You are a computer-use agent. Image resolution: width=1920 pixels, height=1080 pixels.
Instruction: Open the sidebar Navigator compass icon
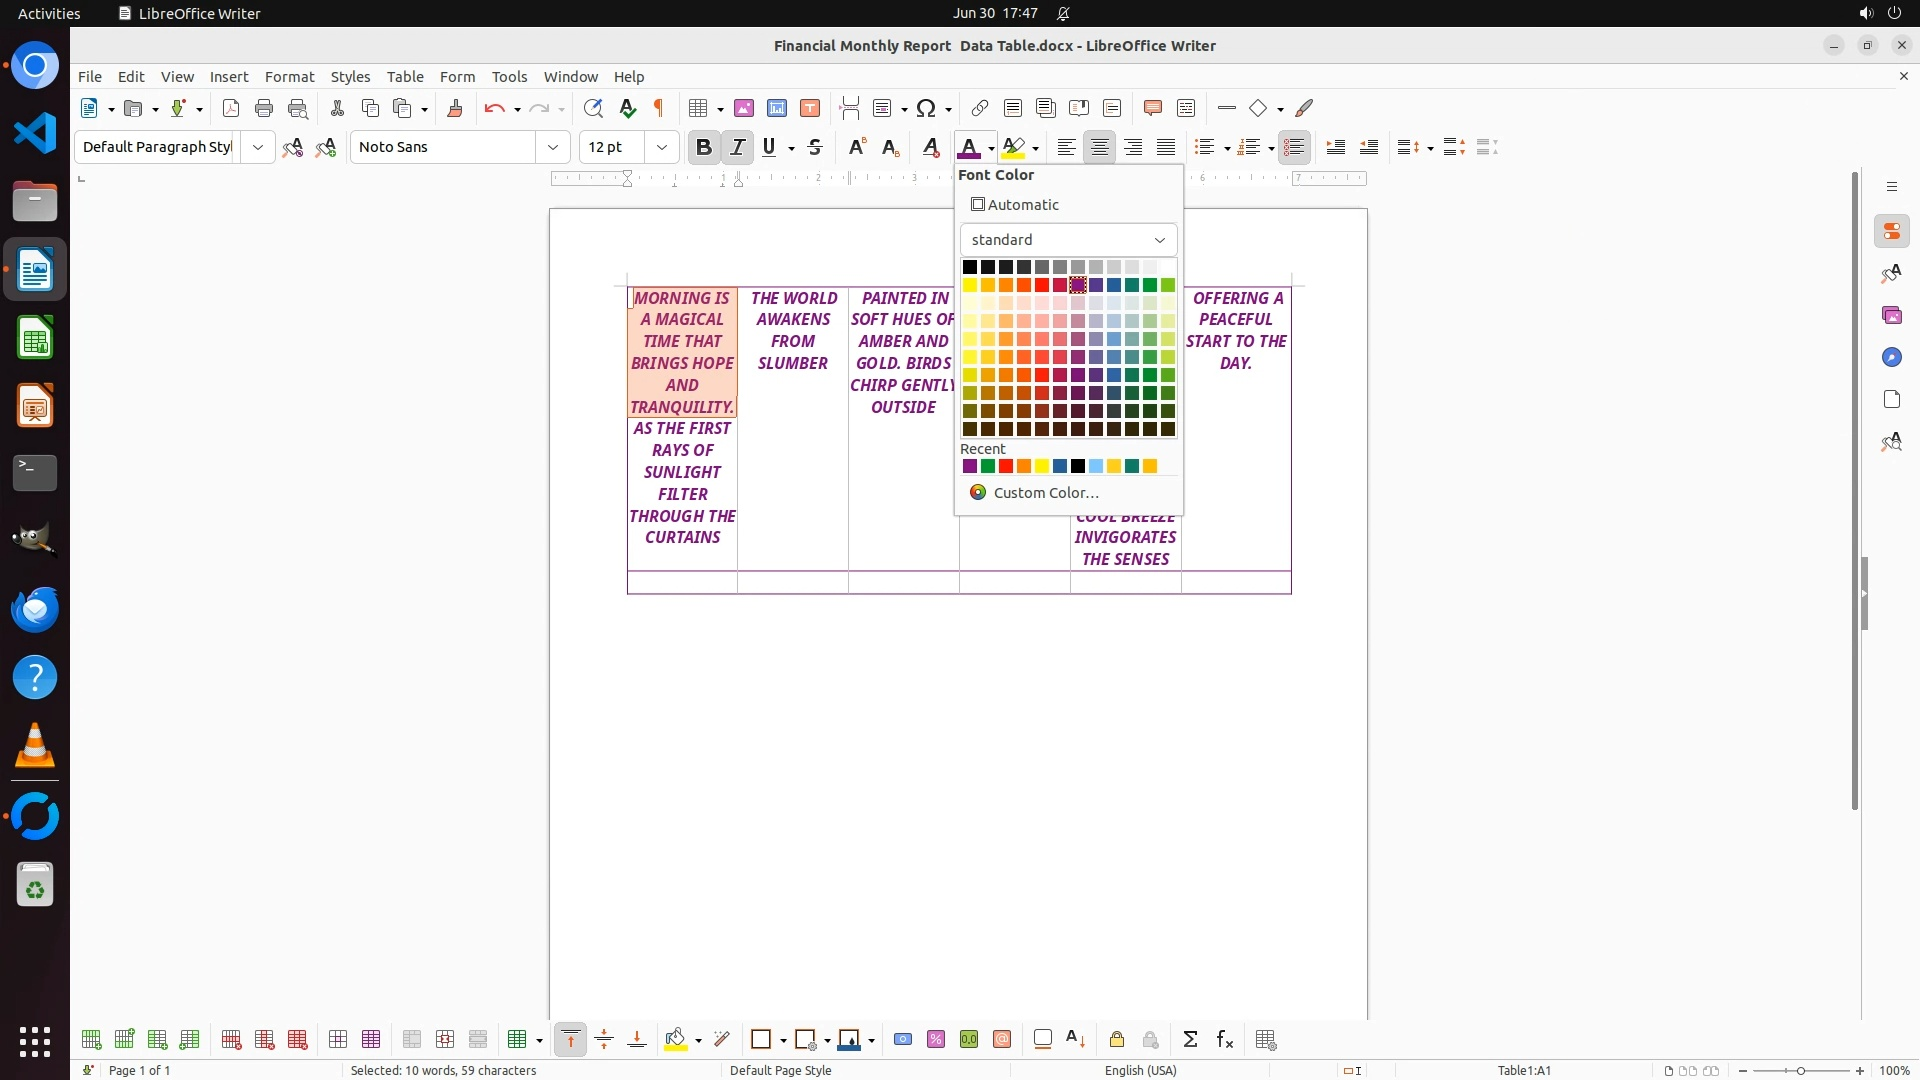click(1891, 357)
